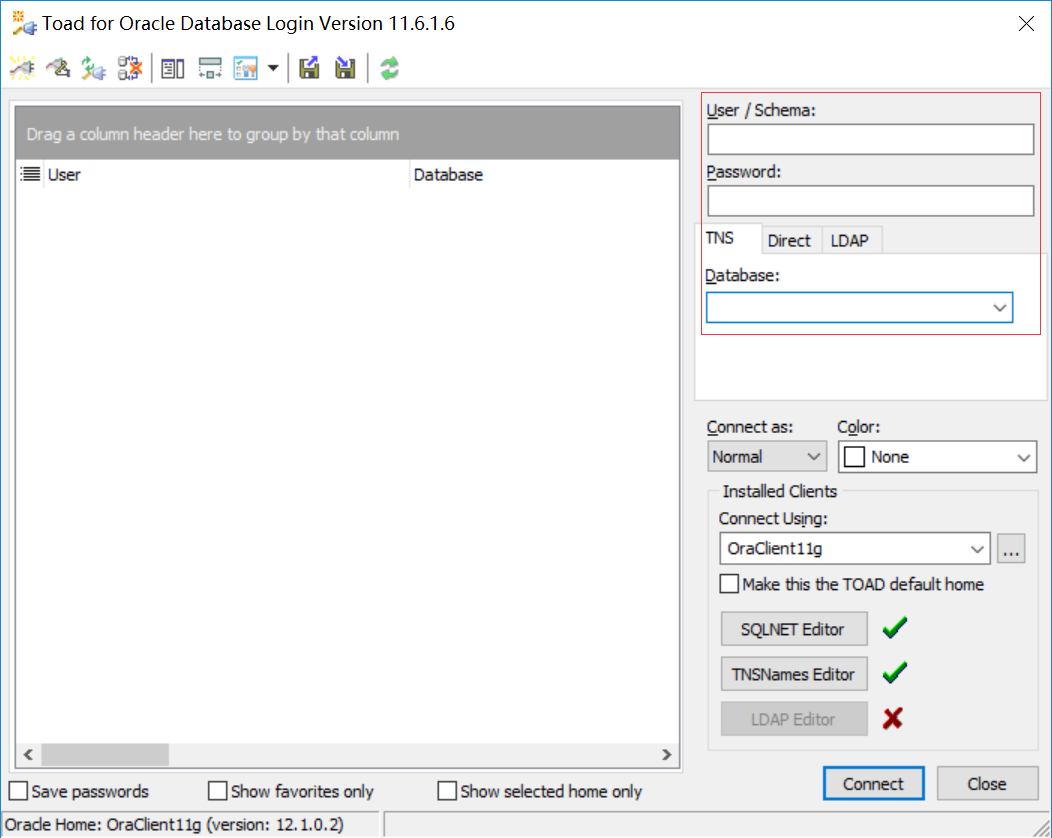The height and width of the screenshot is (838, 1052).
Task: Click the scroll left arrow of the grid
Action: (28, 754)
